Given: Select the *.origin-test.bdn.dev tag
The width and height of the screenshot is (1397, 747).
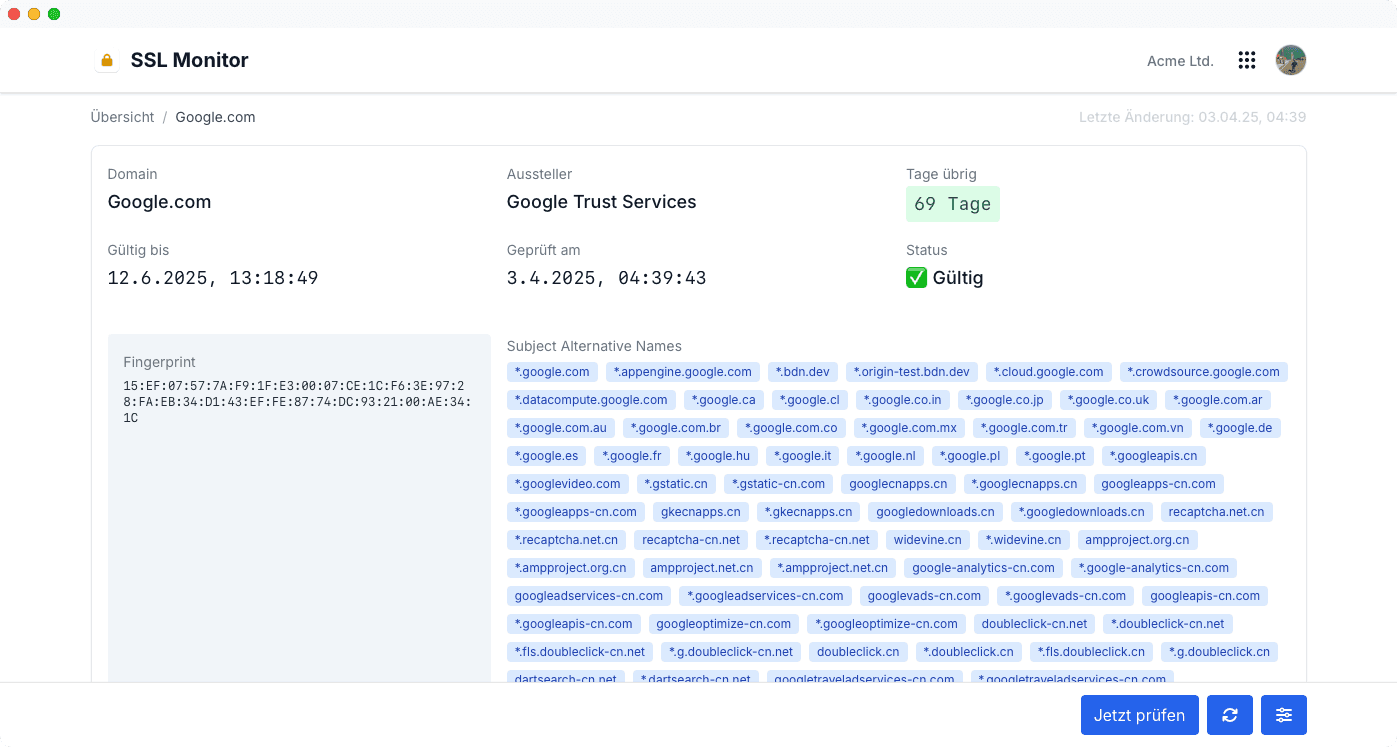Looking at the screenshot, I should (911, 372).
